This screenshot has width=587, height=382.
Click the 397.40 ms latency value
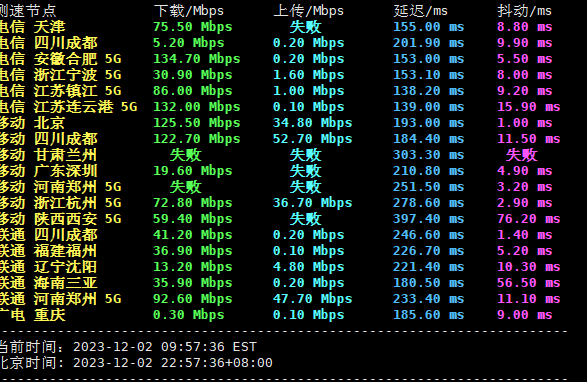click(429, 219)
